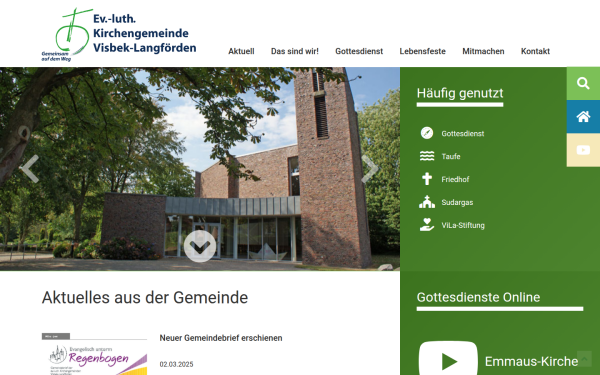Click the date 02.03.2025
Screen dimensions: 600x375
coord(176,364)
